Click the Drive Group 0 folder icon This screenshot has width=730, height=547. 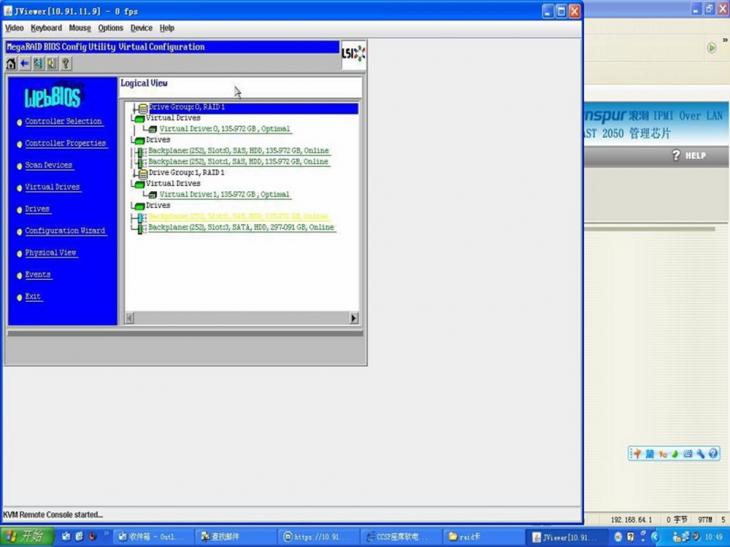[x=143, y=107]
